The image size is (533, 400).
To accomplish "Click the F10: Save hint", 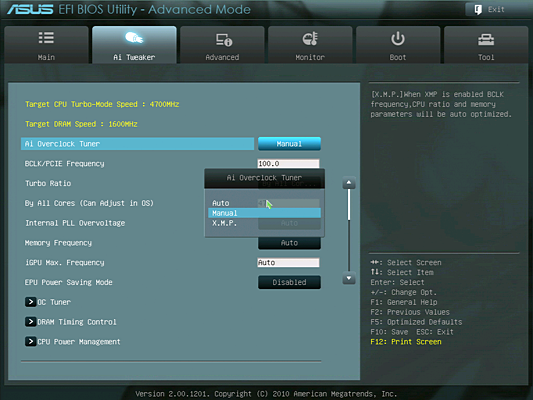I will point(389,332).
